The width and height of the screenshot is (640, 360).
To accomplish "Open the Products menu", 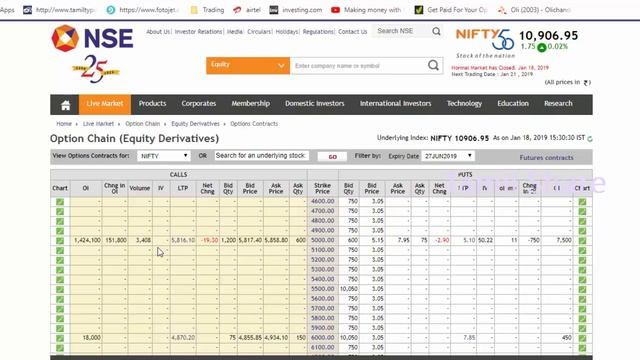I will [152, 104].
